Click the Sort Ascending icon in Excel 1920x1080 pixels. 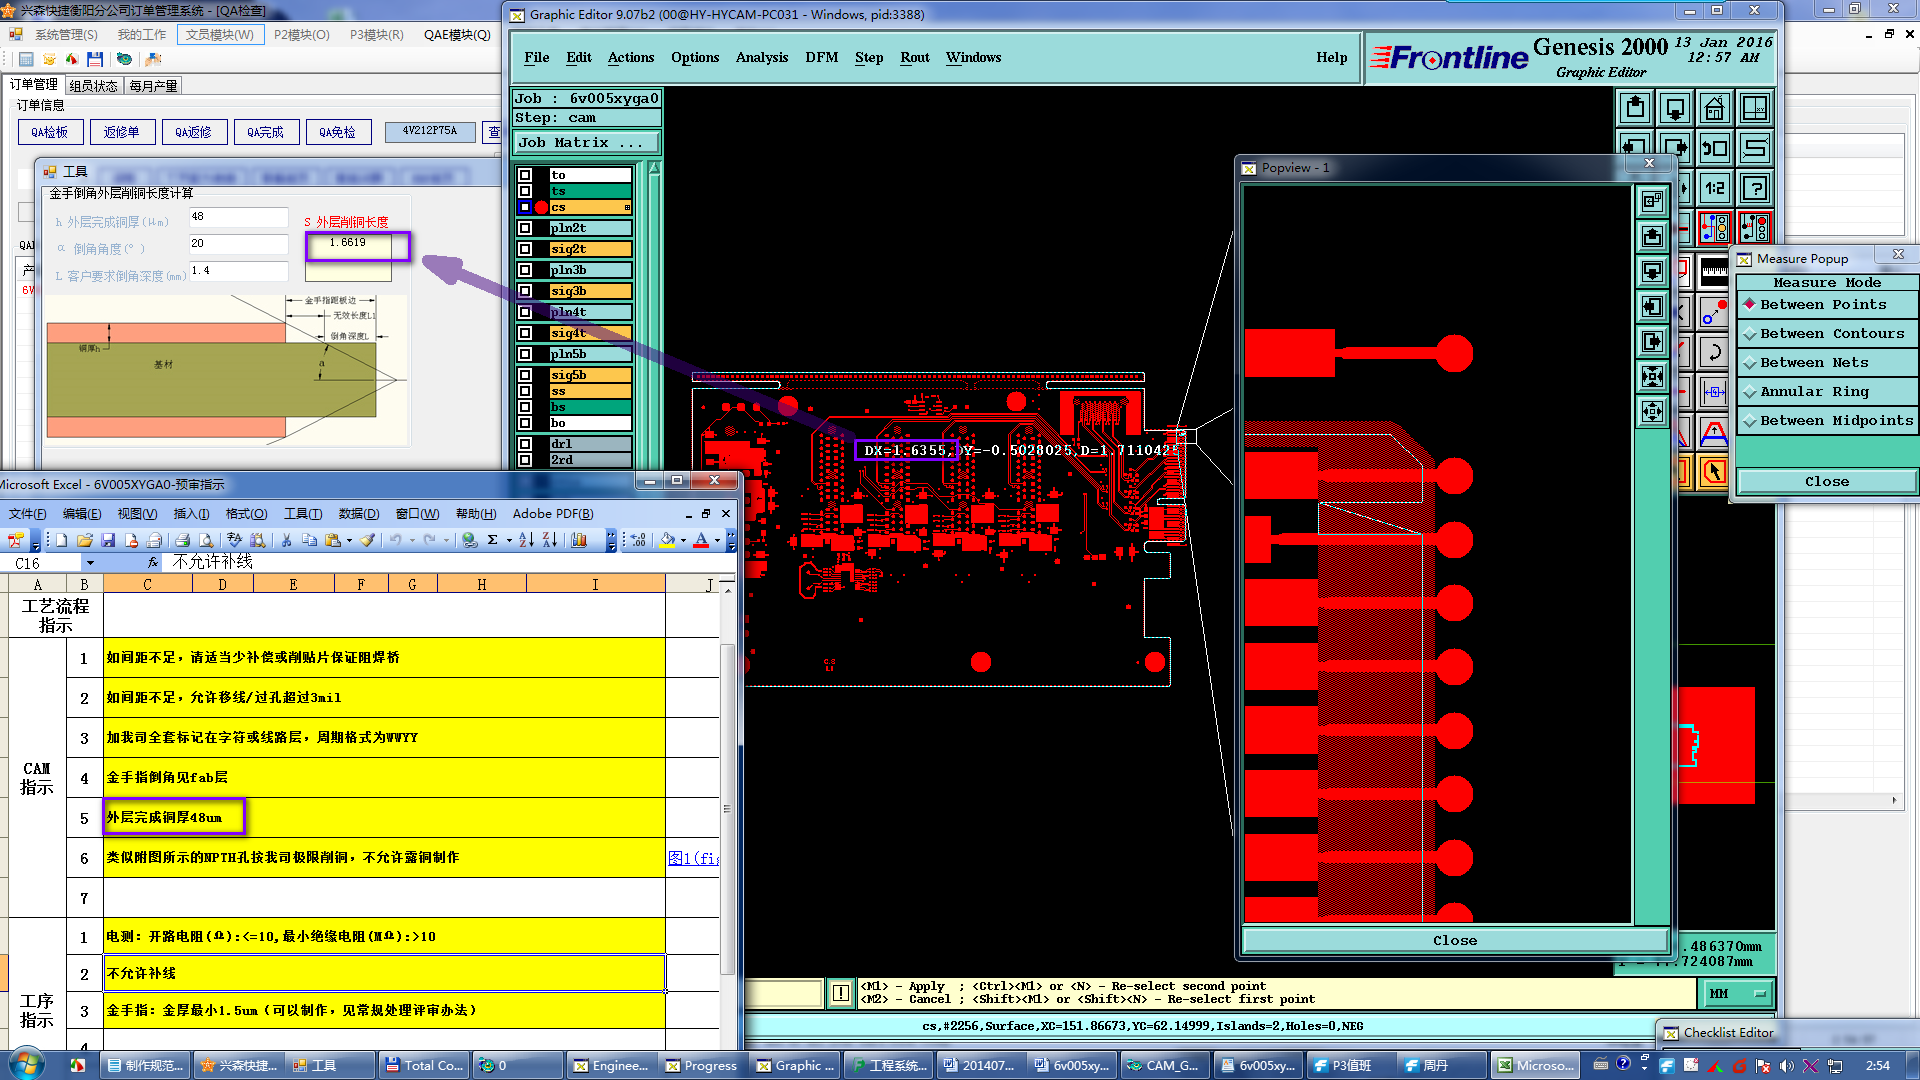526,540
